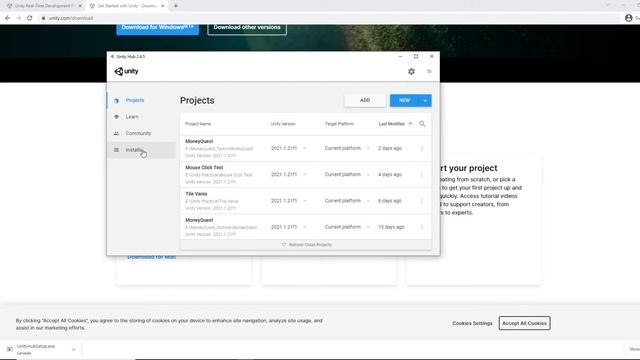Image resolution: width=640 pixels, height=360 pixels.
Task: Refresh Cloud Projects
Action: [307, 245]
